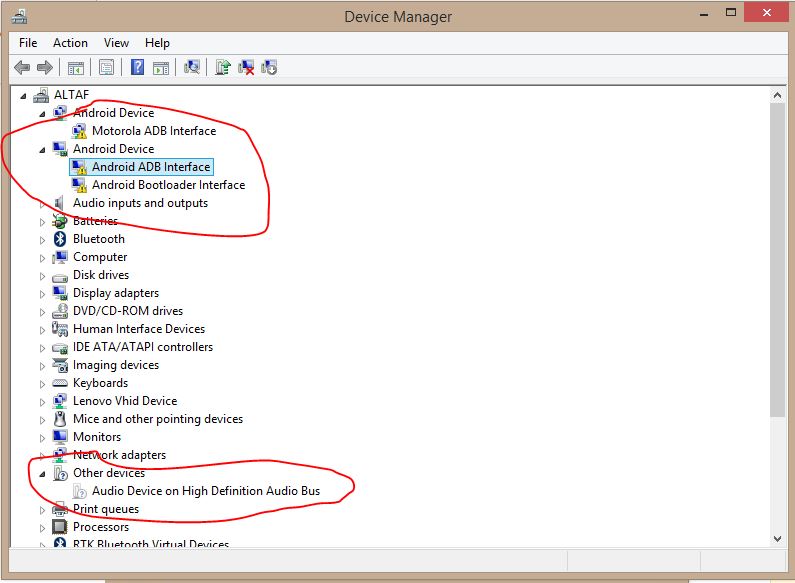Click Add legacy hardware toolbar icon

269,67
